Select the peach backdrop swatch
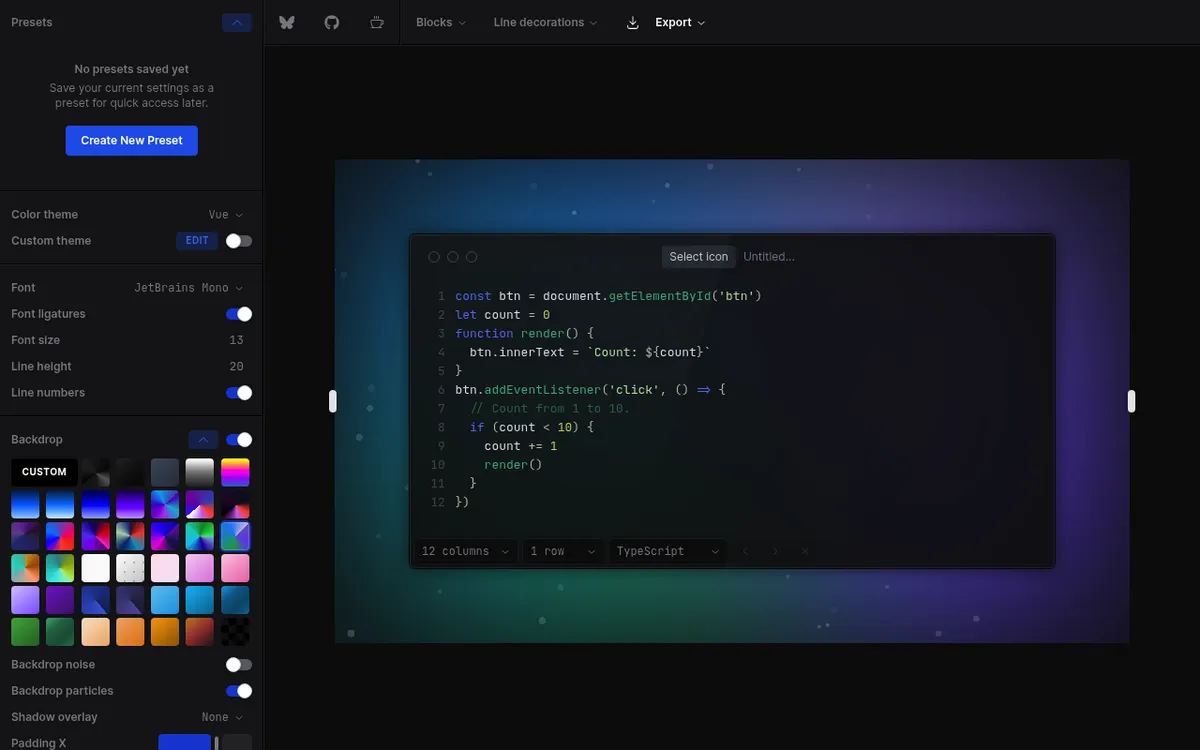The image size is (1200, 750). coord(95,632)
